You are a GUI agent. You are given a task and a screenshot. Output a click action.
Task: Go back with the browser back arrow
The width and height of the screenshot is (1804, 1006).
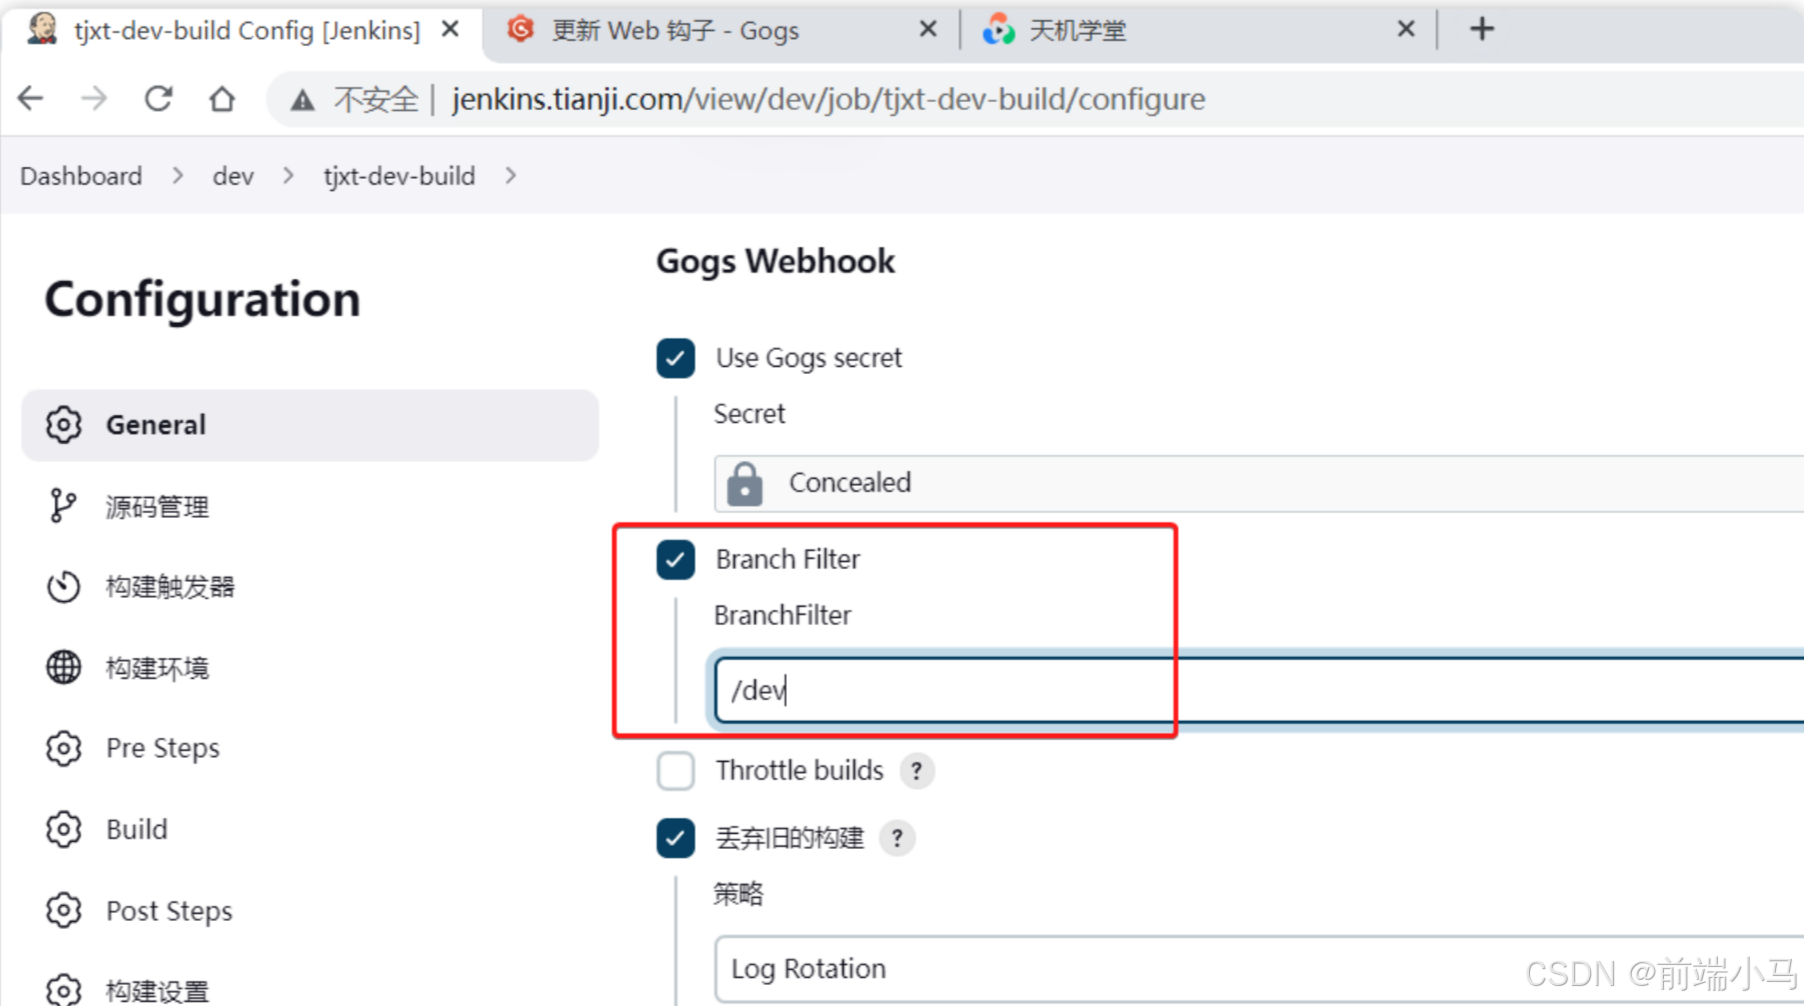pyautogui.click(x=31, y=99)
